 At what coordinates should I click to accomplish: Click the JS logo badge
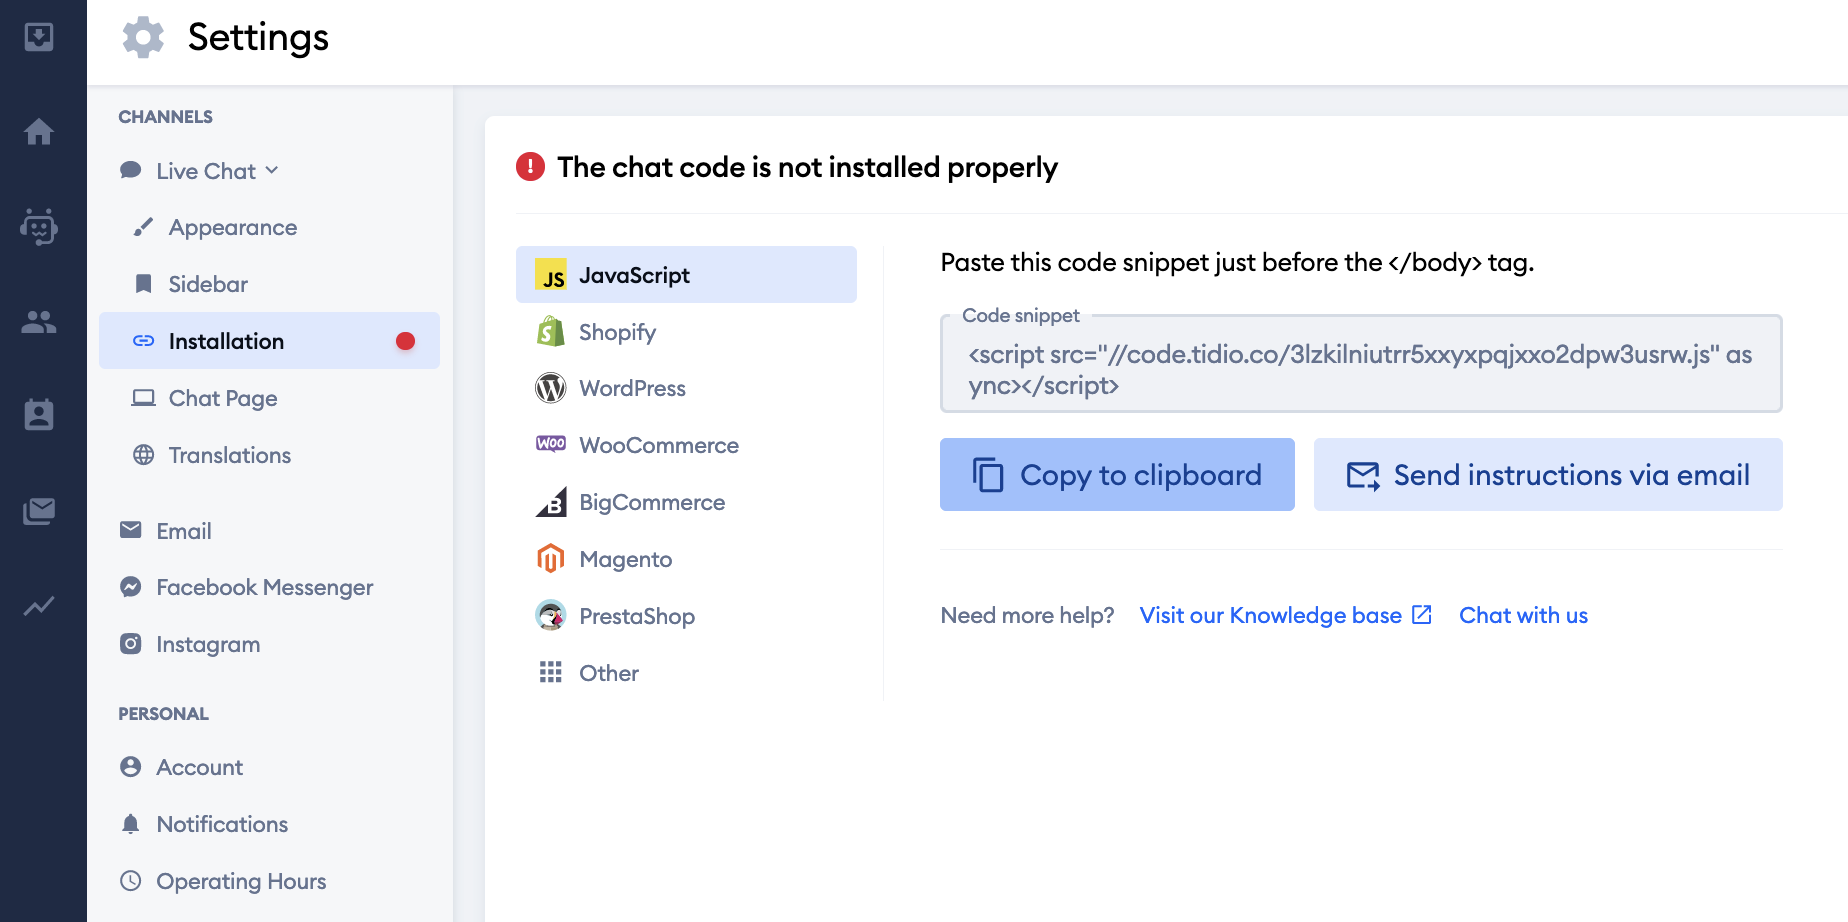pos(550,275)
